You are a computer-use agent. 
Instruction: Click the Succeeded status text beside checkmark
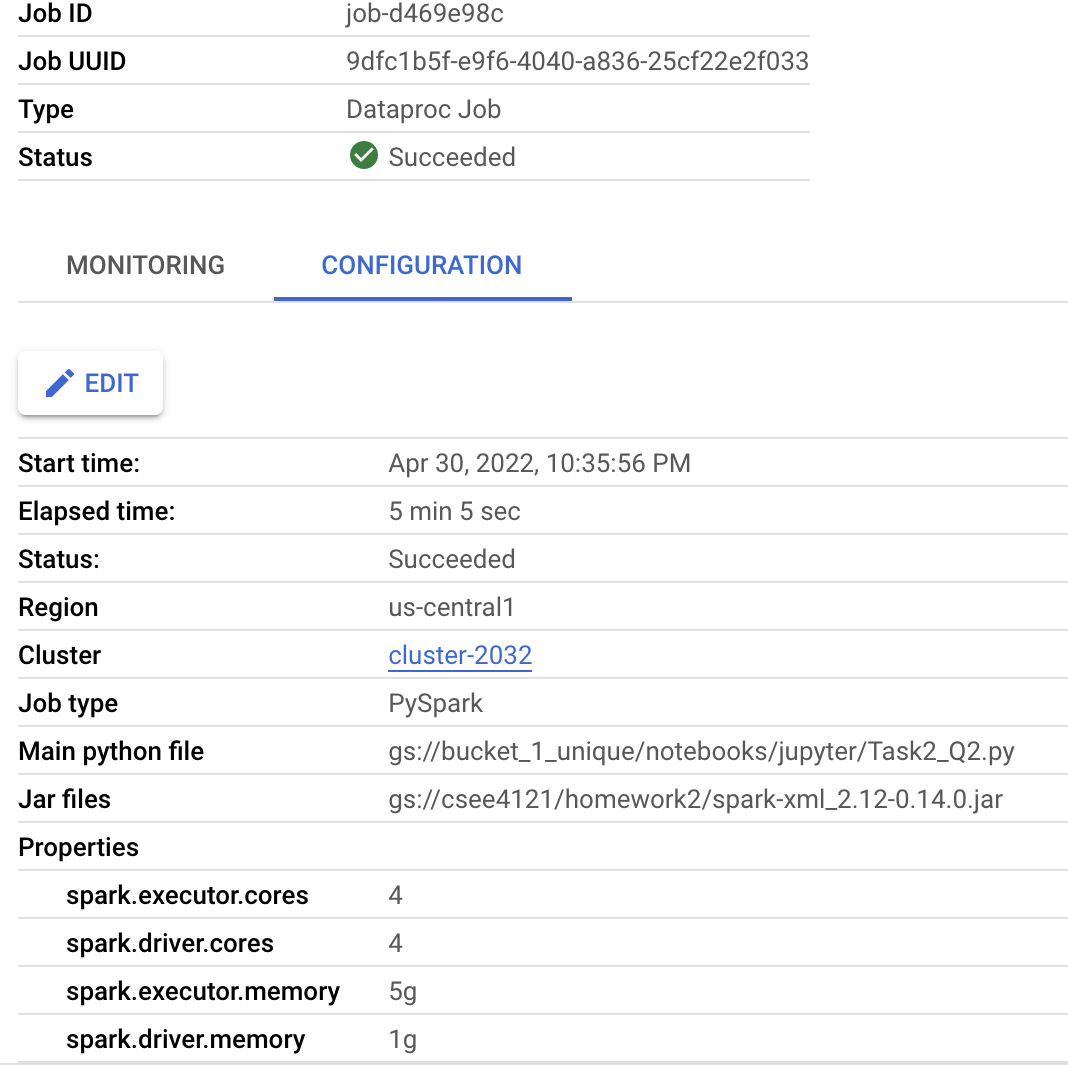pyautogui.click(x=452, y=157)
